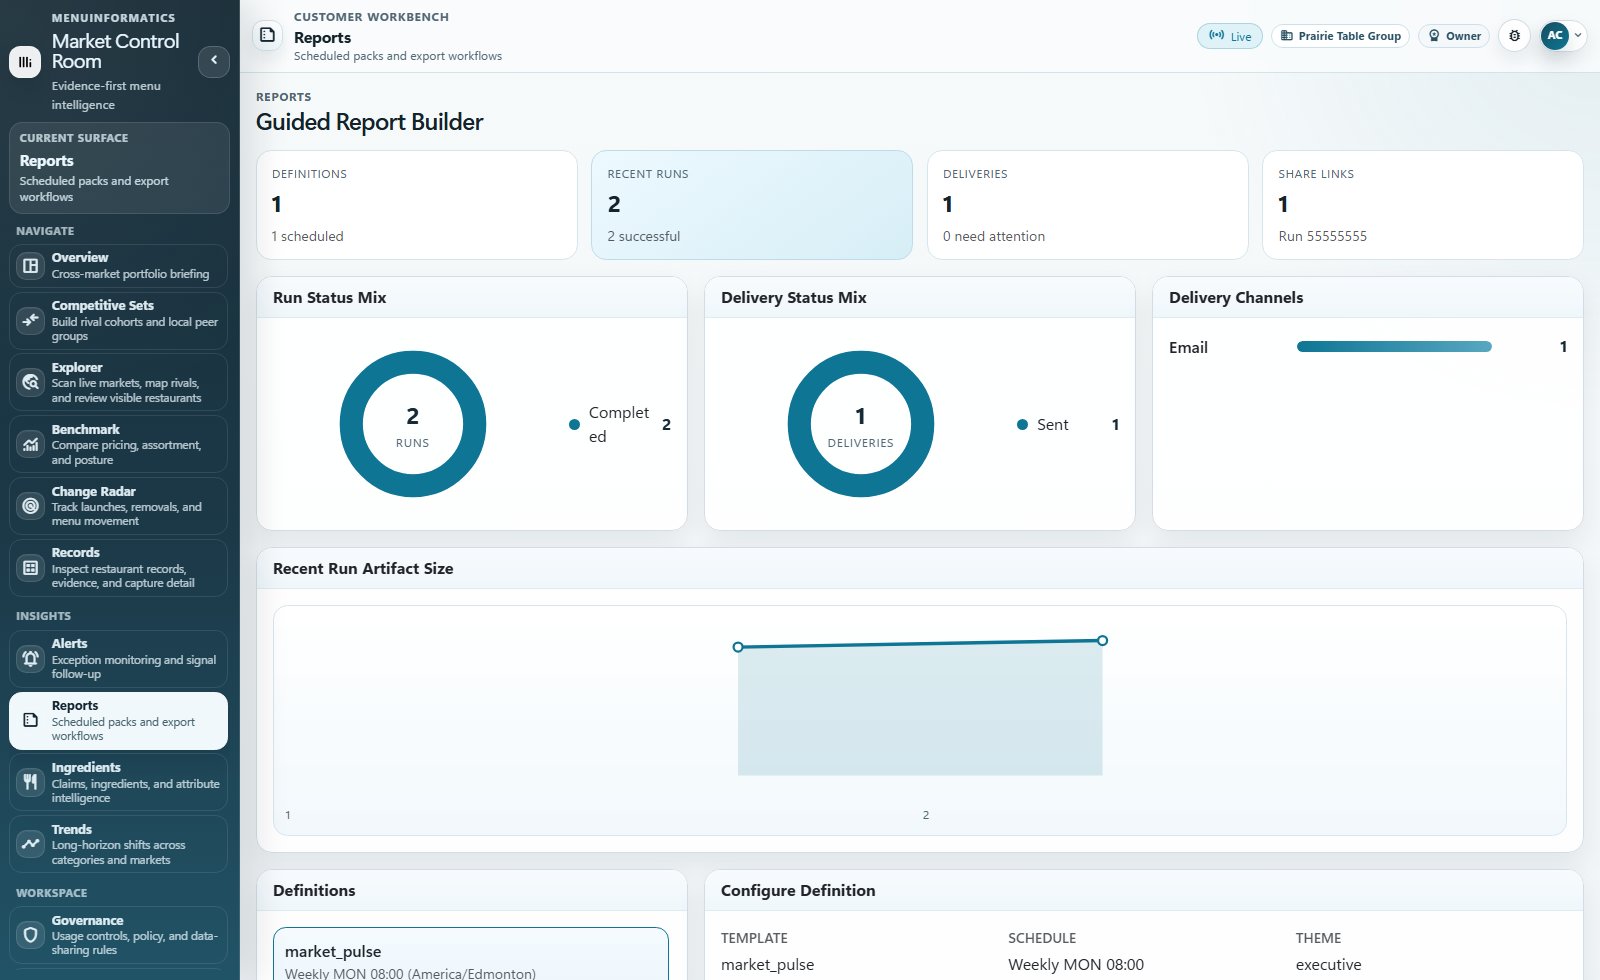Select the Deliveries summary card

pos(1088,205)
